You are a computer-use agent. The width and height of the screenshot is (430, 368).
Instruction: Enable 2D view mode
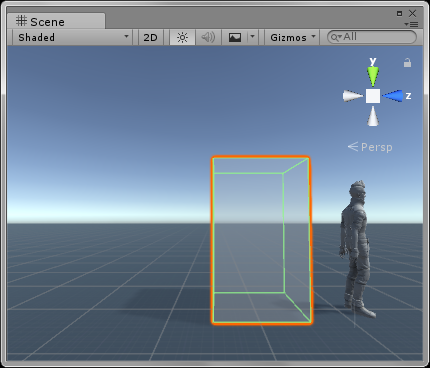(x=150, y=37)
